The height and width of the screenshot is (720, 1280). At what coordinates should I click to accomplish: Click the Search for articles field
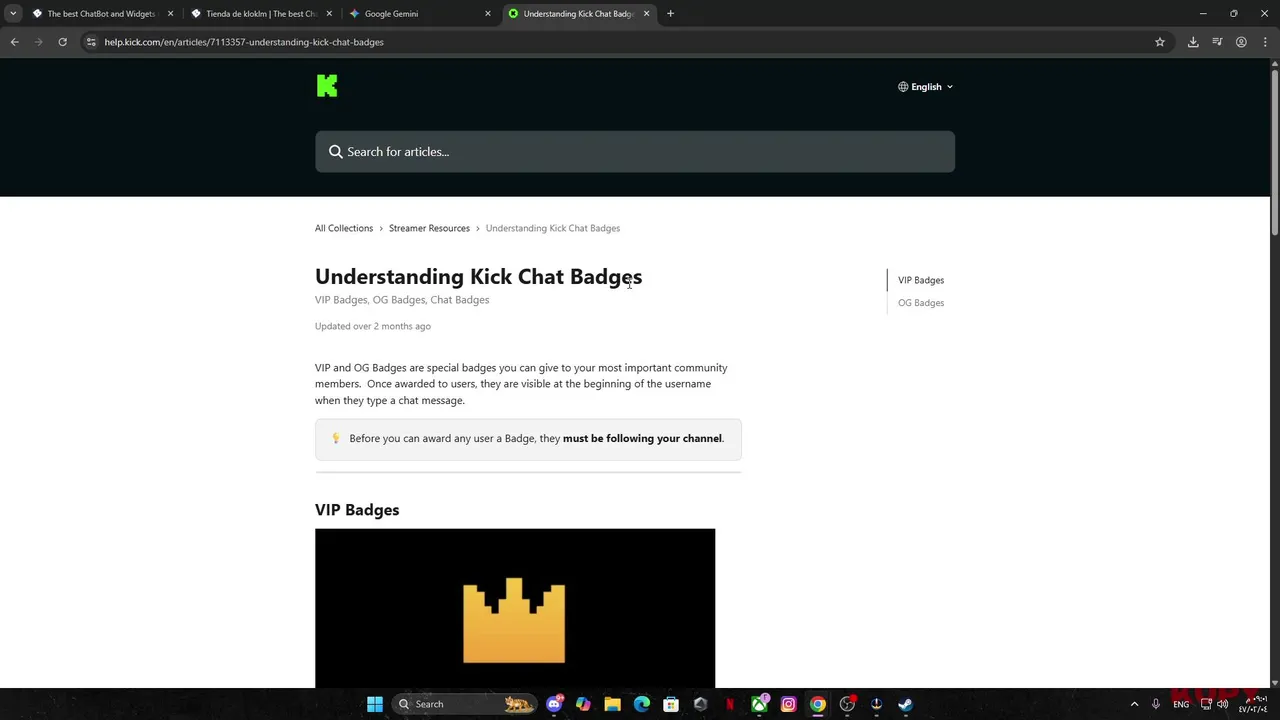click(x=635, y=152)
